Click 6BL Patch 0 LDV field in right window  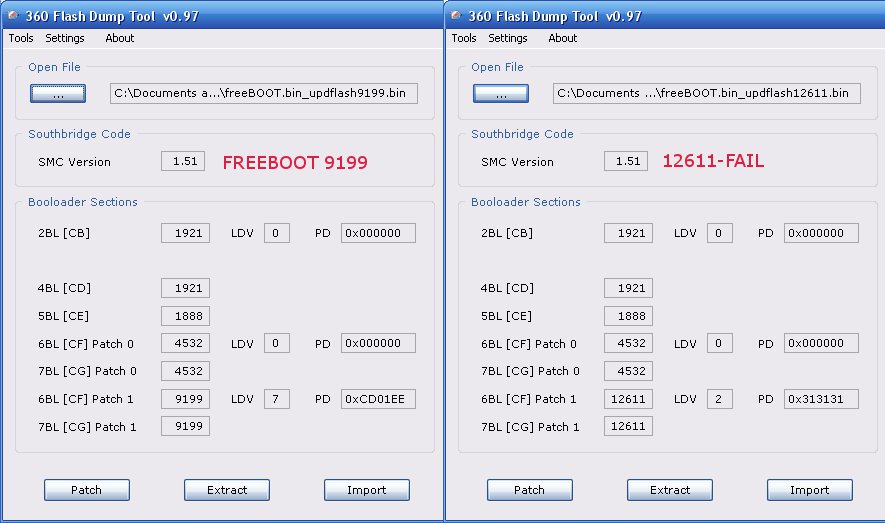click(x=720, y=343)
